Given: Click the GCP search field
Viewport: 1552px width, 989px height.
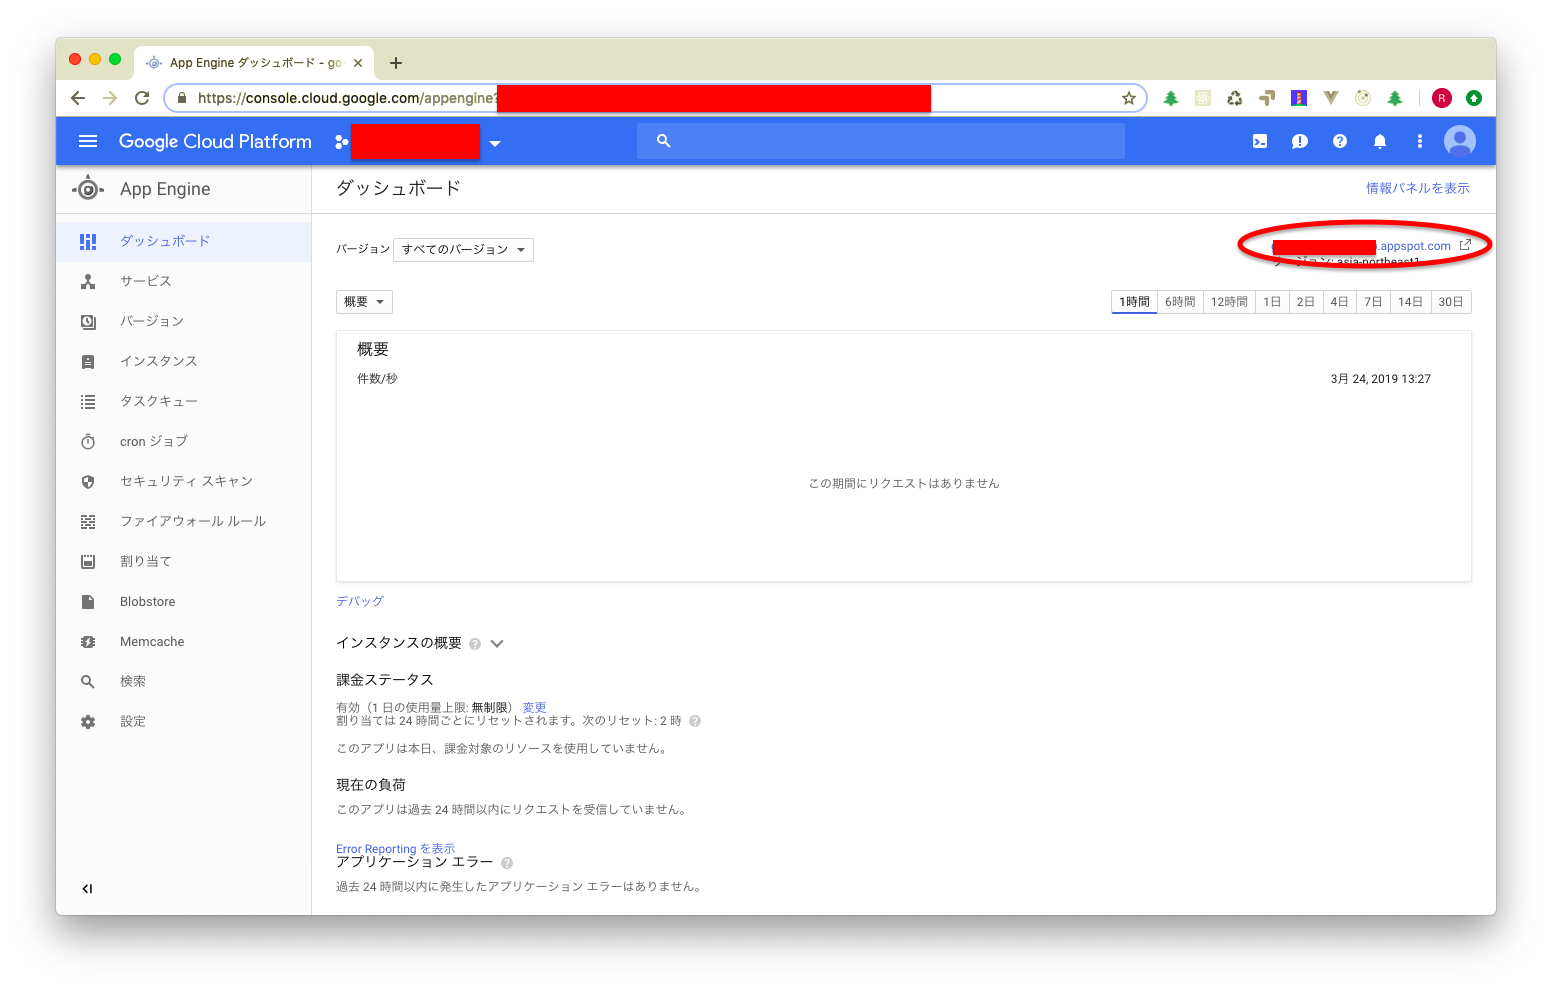Looking at the screenshot, I should pyautogui.click(x=880, y=141).
